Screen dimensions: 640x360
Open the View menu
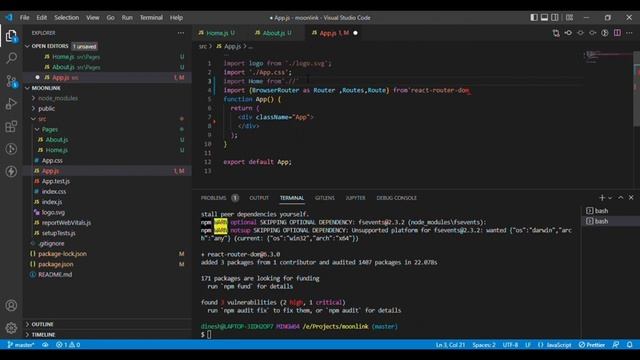[x=93, y=18]
